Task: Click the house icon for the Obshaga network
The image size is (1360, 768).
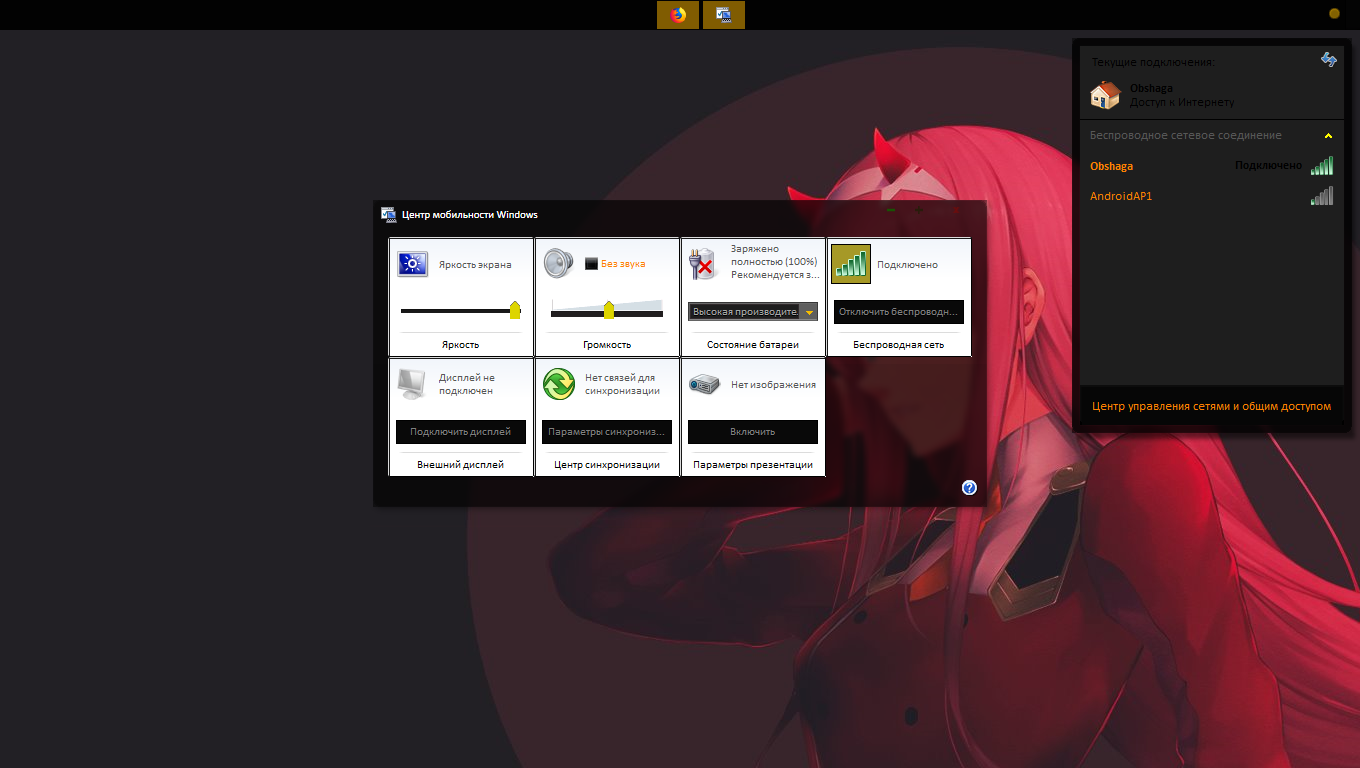Action: [1105, 95]
